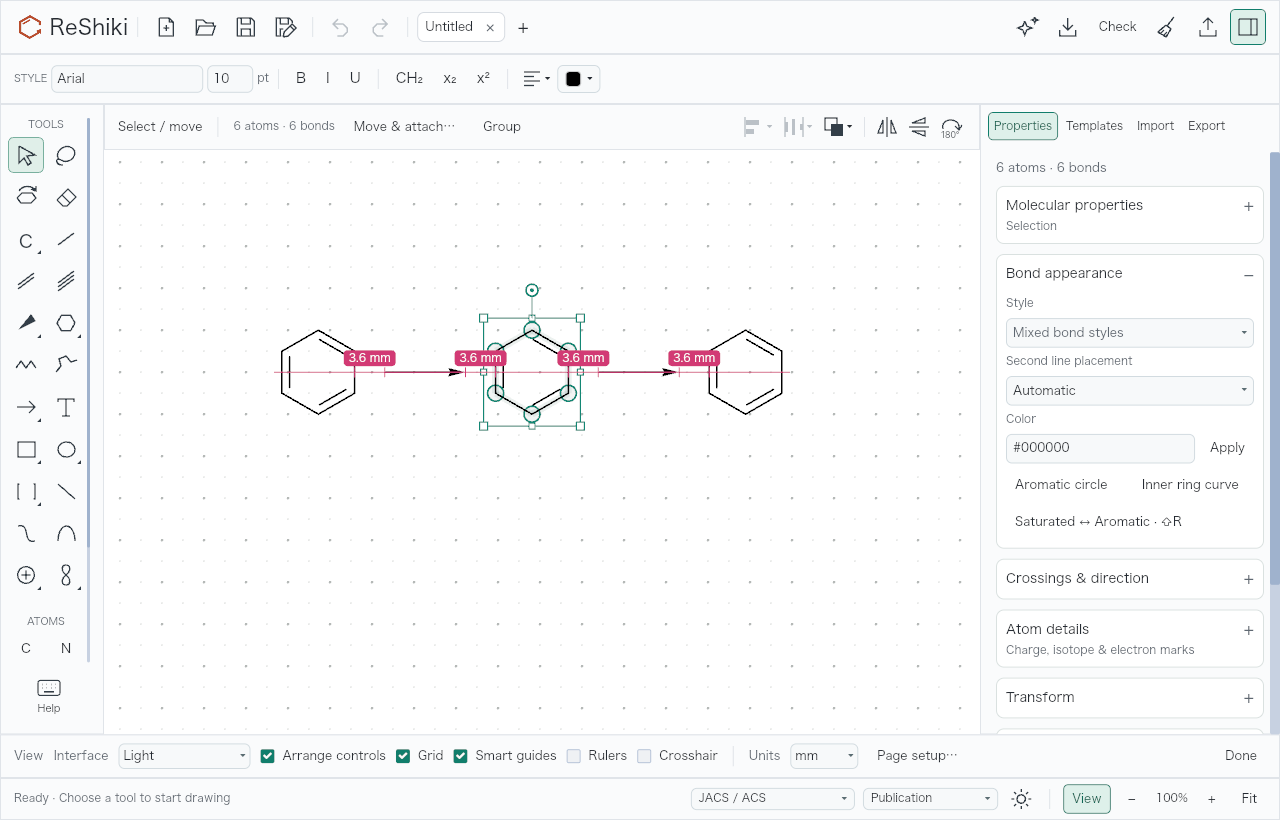Click the Check button

point(1117,27)
